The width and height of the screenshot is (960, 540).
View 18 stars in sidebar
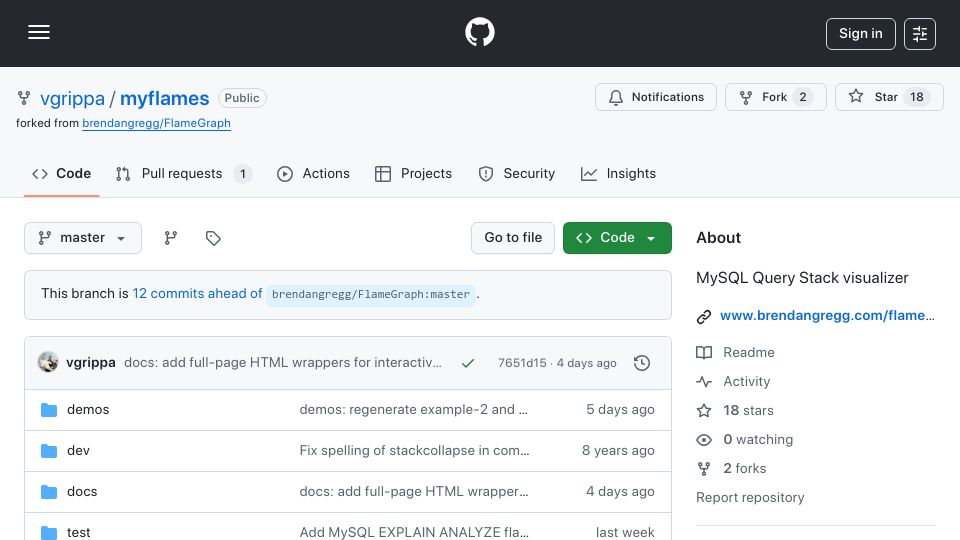[x=748, y=410]
